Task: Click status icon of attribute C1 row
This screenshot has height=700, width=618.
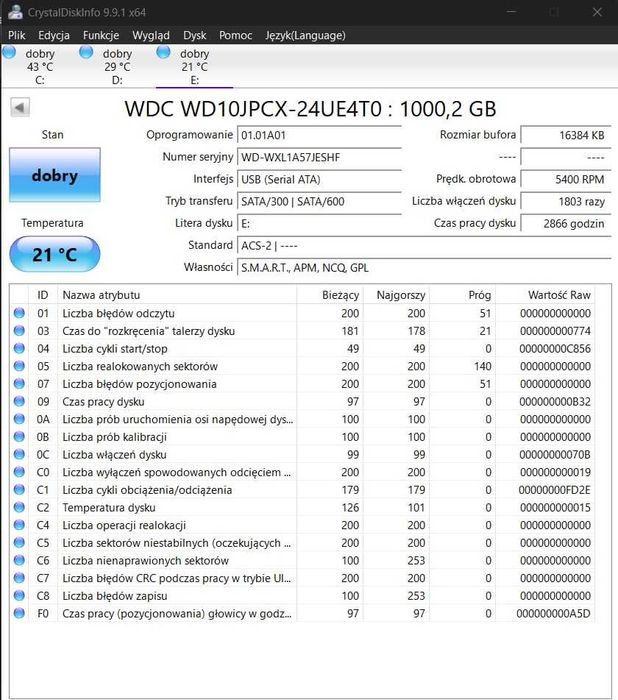Action: [x=19, y=490]
